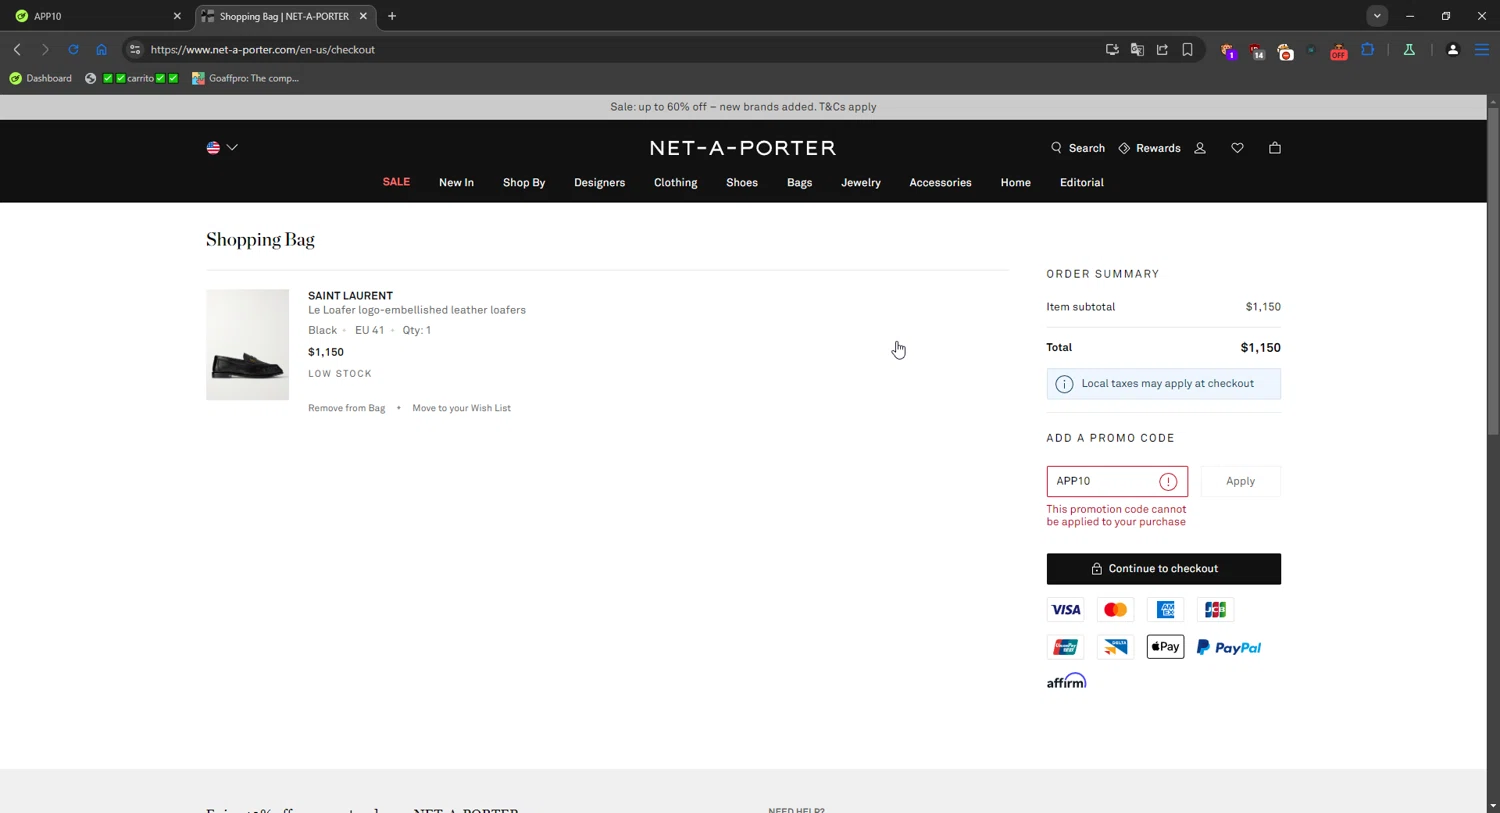Open the Shop By menu

pos(524,183)
